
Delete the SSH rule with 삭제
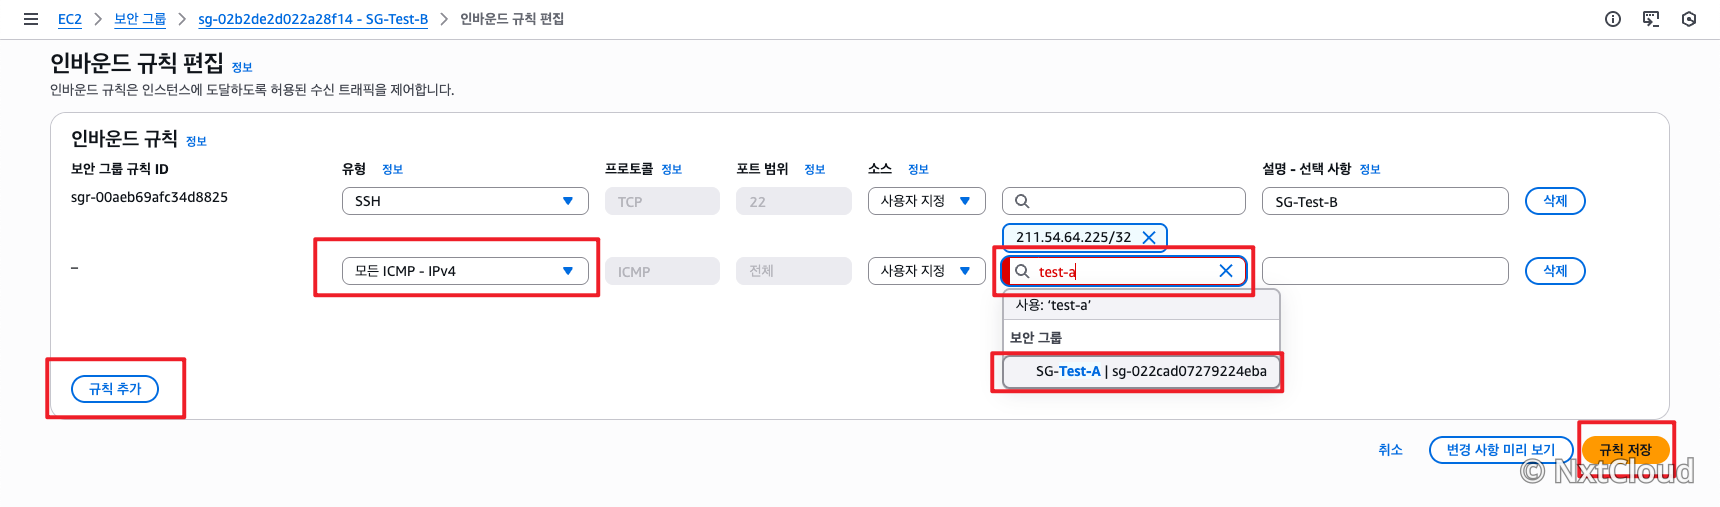click(1555, 201)
